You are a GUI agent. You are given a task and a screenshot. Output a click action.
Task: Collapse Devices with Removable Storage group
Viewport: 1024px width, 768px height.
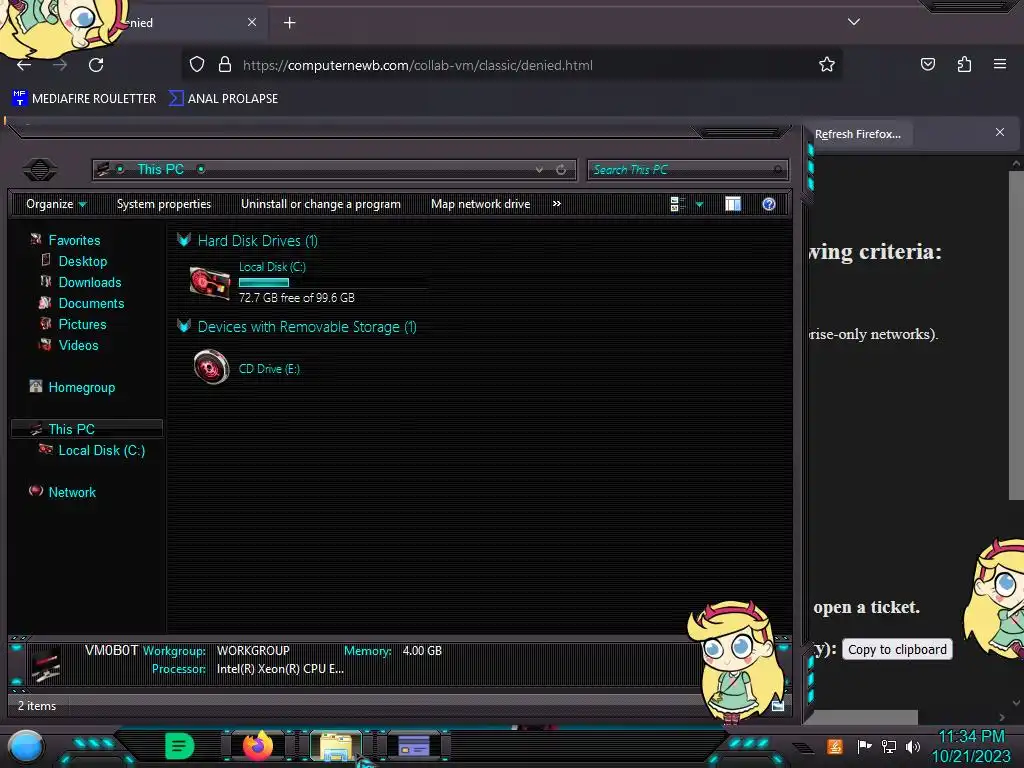(x=184, y=327)
